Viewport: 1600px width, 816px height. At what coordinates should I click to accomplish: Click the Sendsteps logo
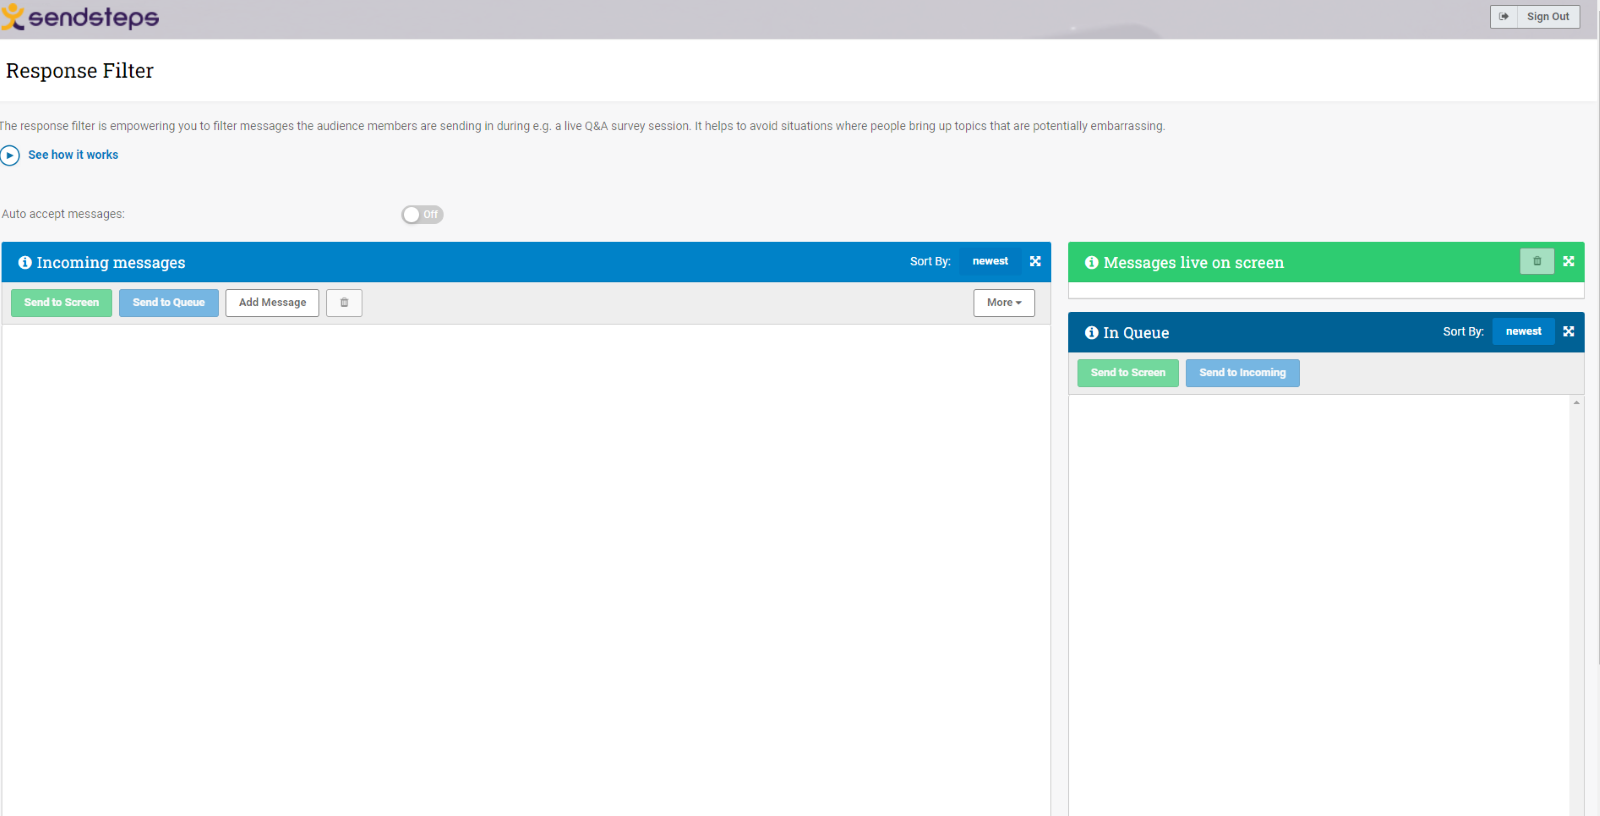[80, 17]
